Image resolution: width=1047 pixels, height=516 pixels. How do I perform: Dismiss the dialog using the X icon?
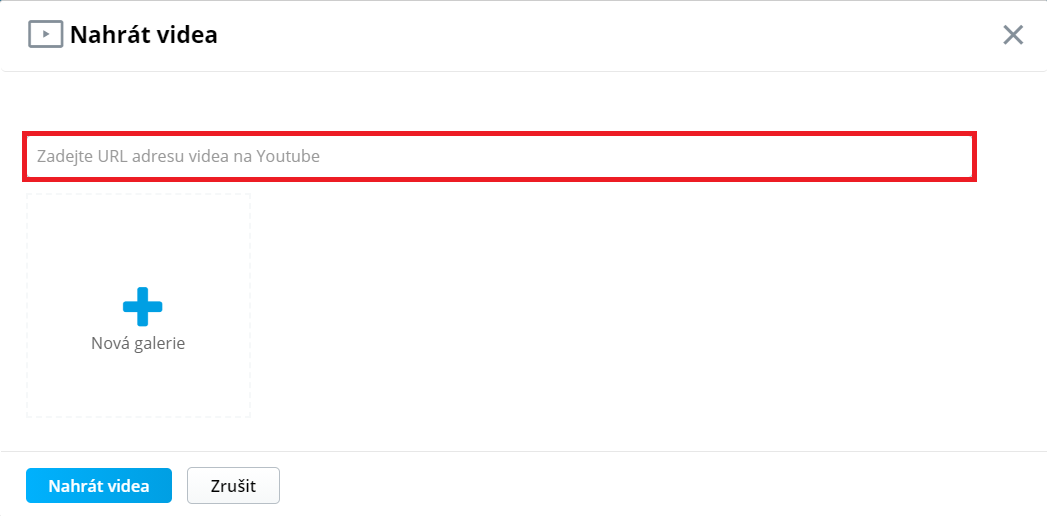click(x=1013, y=35)
